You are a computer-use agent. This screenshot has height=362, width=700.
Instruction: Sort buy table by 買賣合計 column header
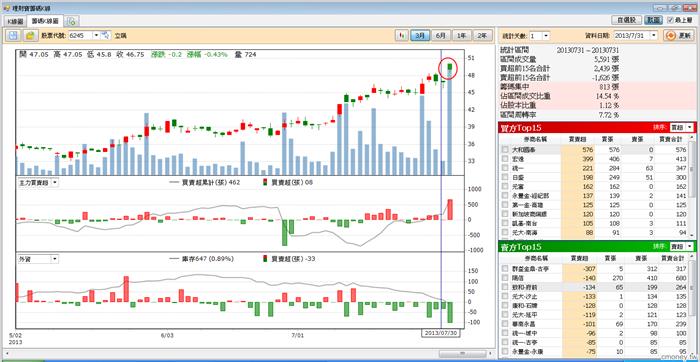(x=671, y=139)
